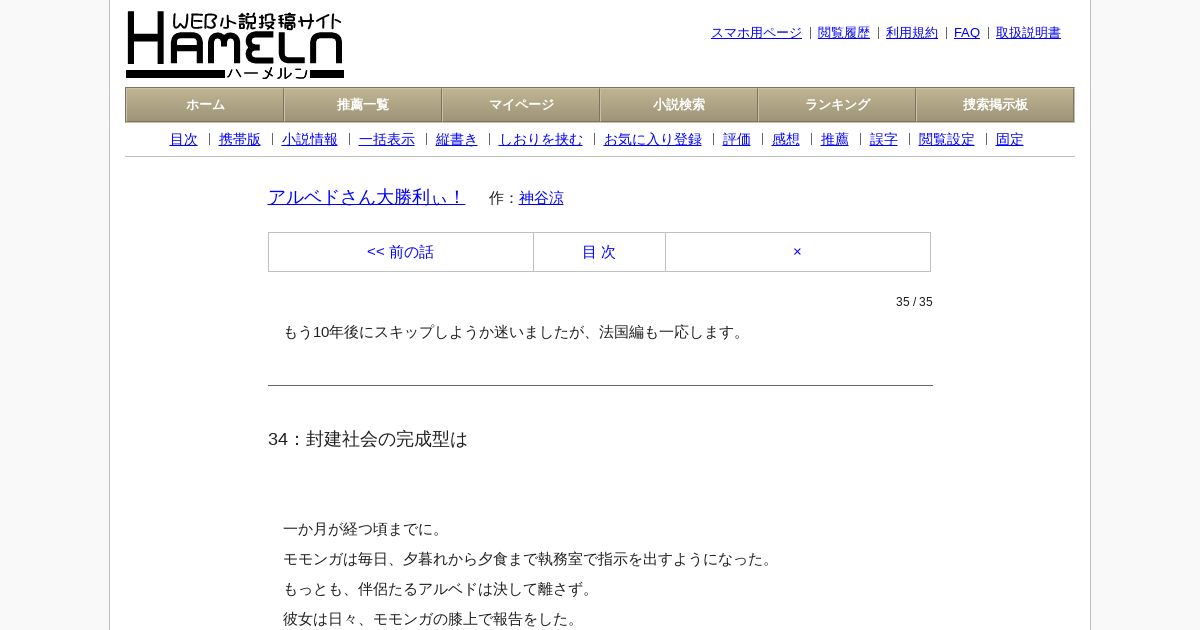The height and width of the screenshot is (630, 1200).
Task: Open 感想 comments link
Action: pyautogui.click(x=786, y=139)
